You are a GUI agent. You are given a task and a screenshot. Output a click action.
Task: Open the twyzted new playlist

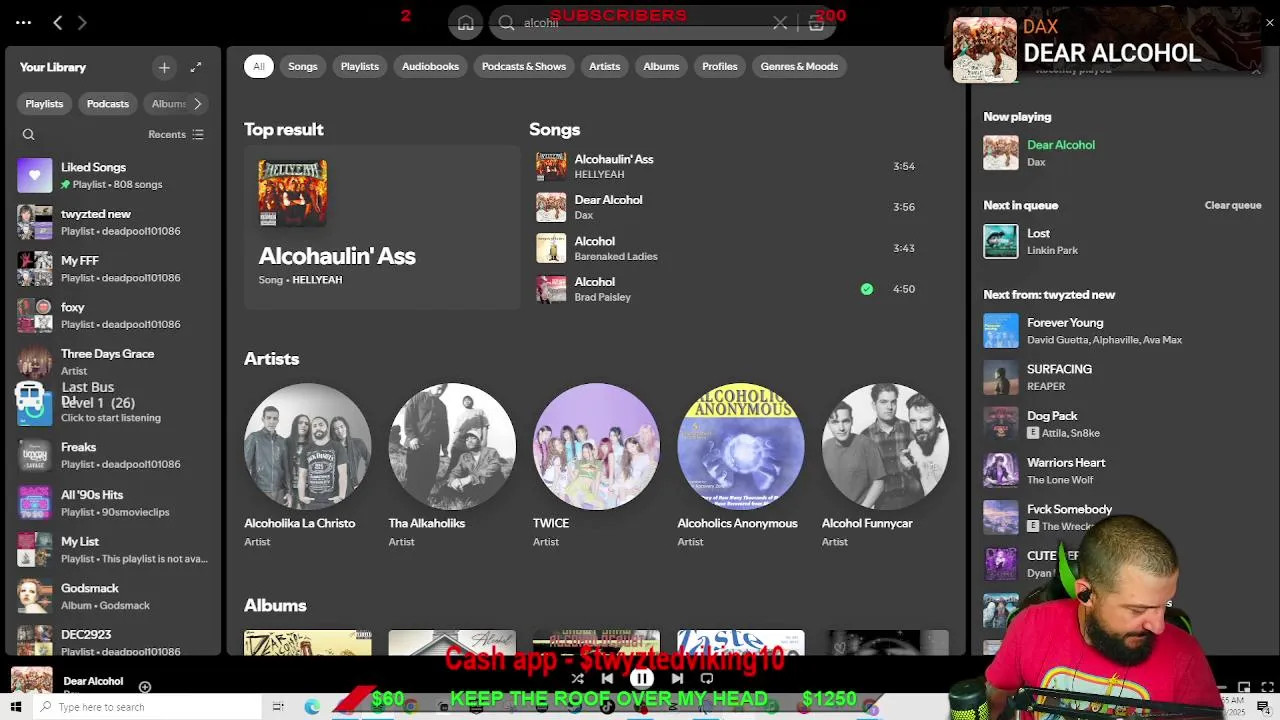pyautogui.click(x=112, y=222)
